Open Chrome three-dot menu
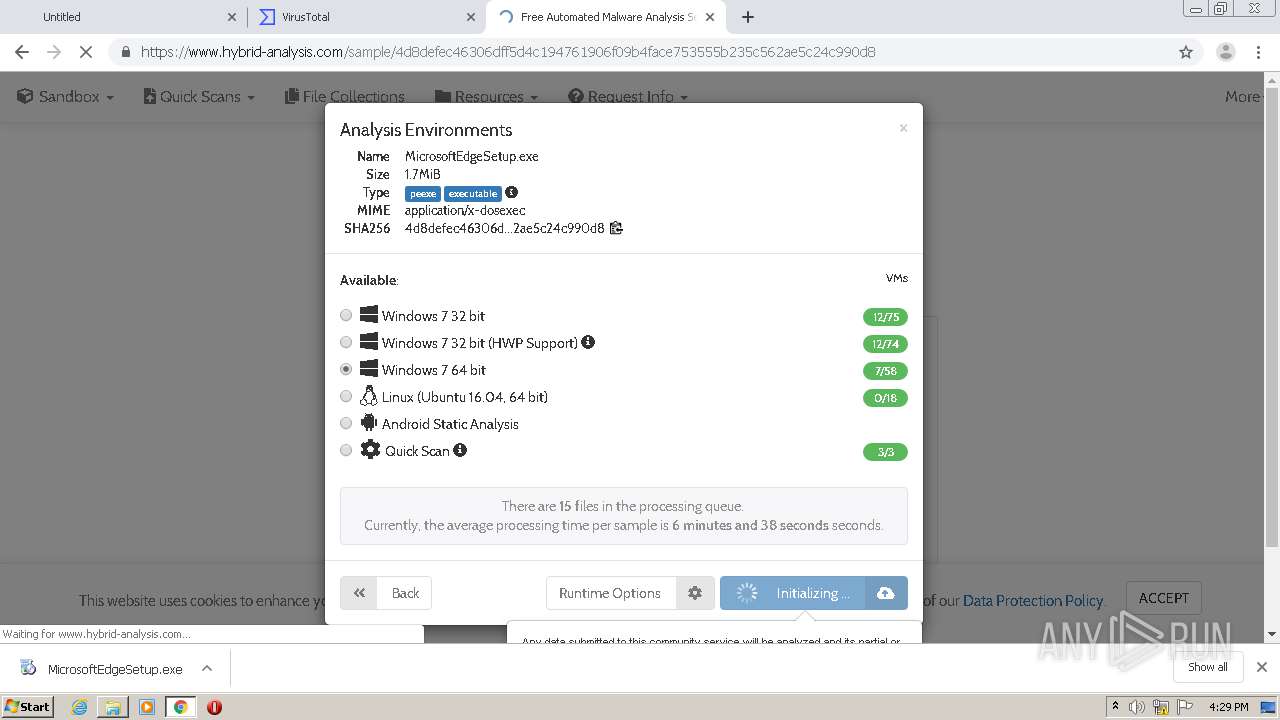This screenshot has width=1280, height=720. pos(1258,52)
